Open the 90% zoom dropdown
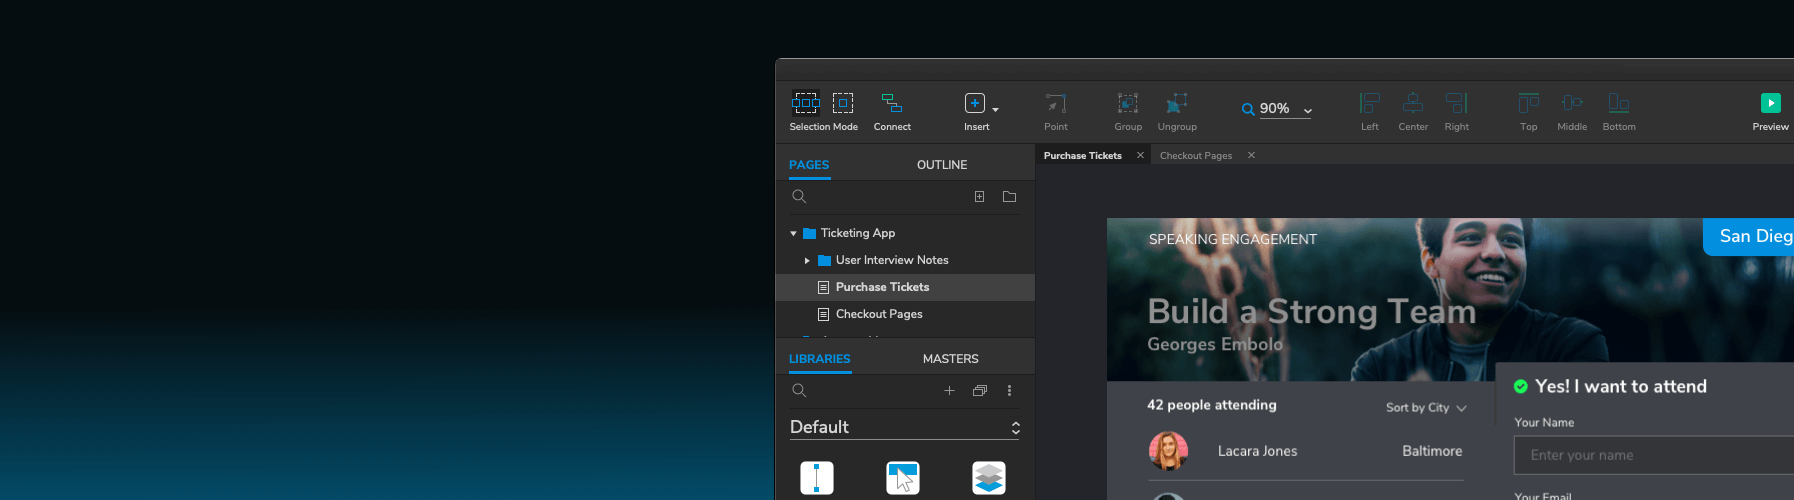 [1308, 111]
